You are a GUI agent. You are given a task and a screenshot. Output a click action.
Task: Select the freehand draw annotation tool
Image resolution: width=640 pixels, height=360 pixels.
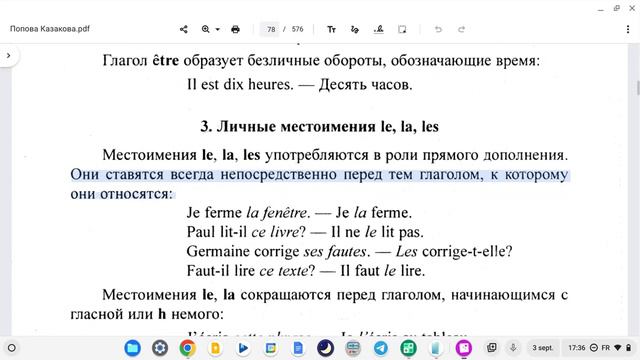point(355,29)
